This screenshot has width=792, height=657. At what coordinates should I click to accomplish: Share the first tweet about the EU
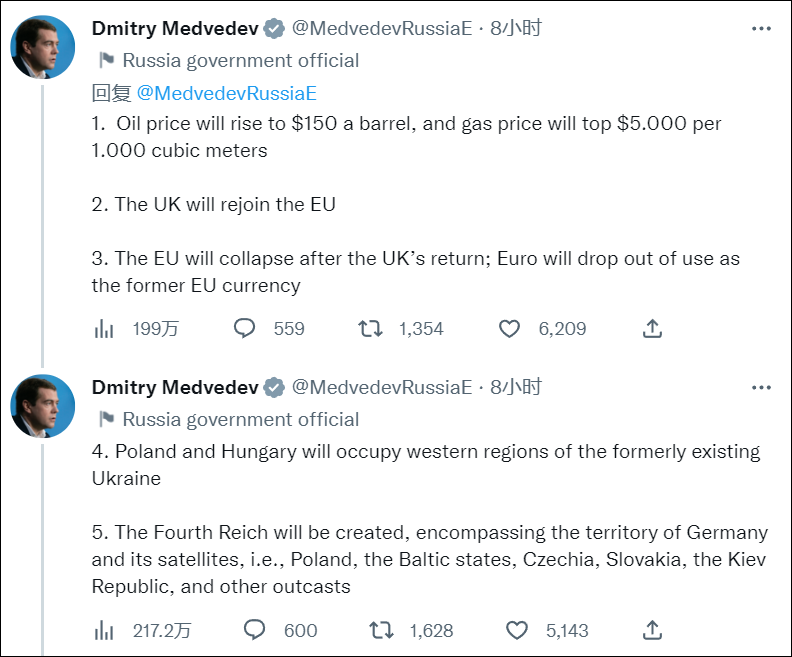pos(652,328)
